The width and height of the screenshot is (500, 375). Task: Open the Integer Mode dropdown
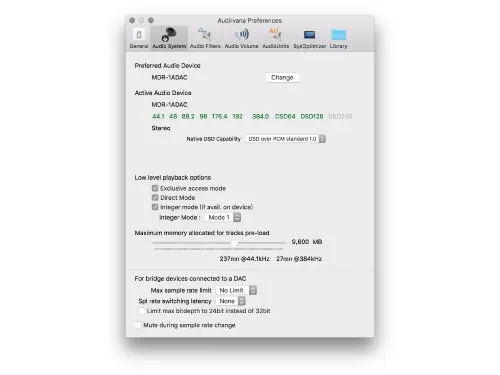[223, 217]
